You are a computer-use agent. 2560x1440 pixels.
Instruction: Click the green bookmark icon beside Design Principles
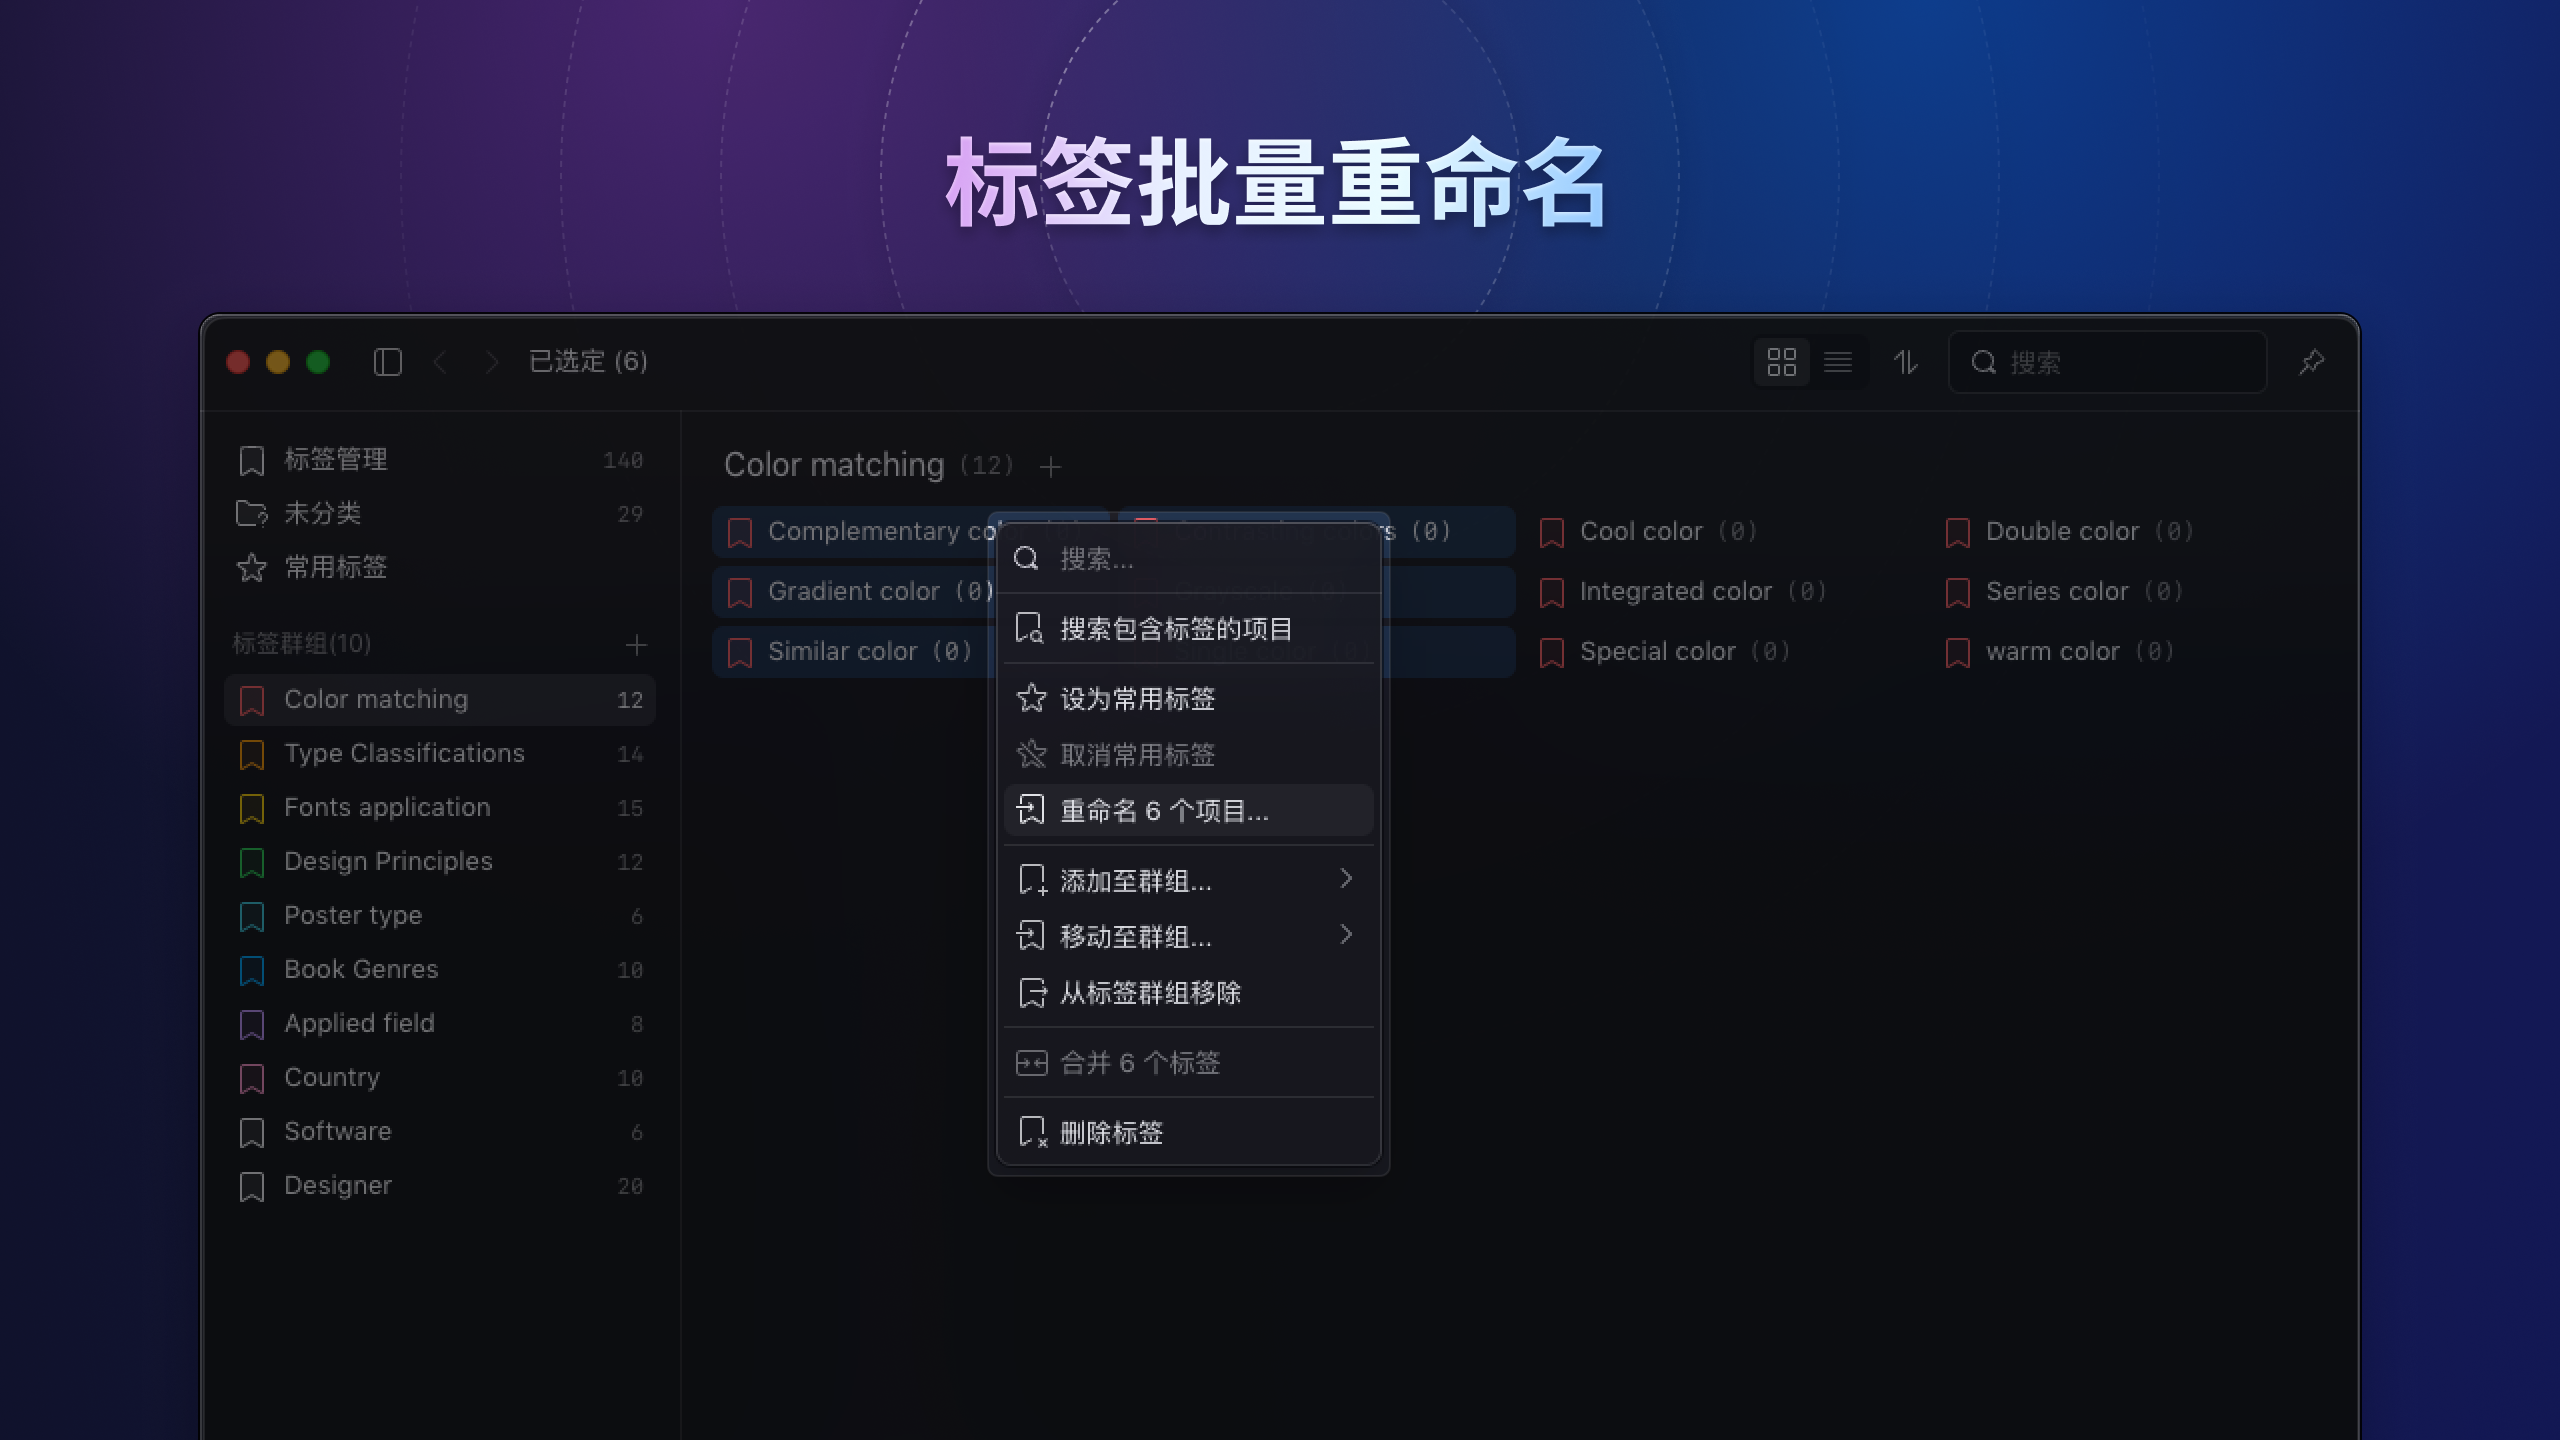click(253, 861)
